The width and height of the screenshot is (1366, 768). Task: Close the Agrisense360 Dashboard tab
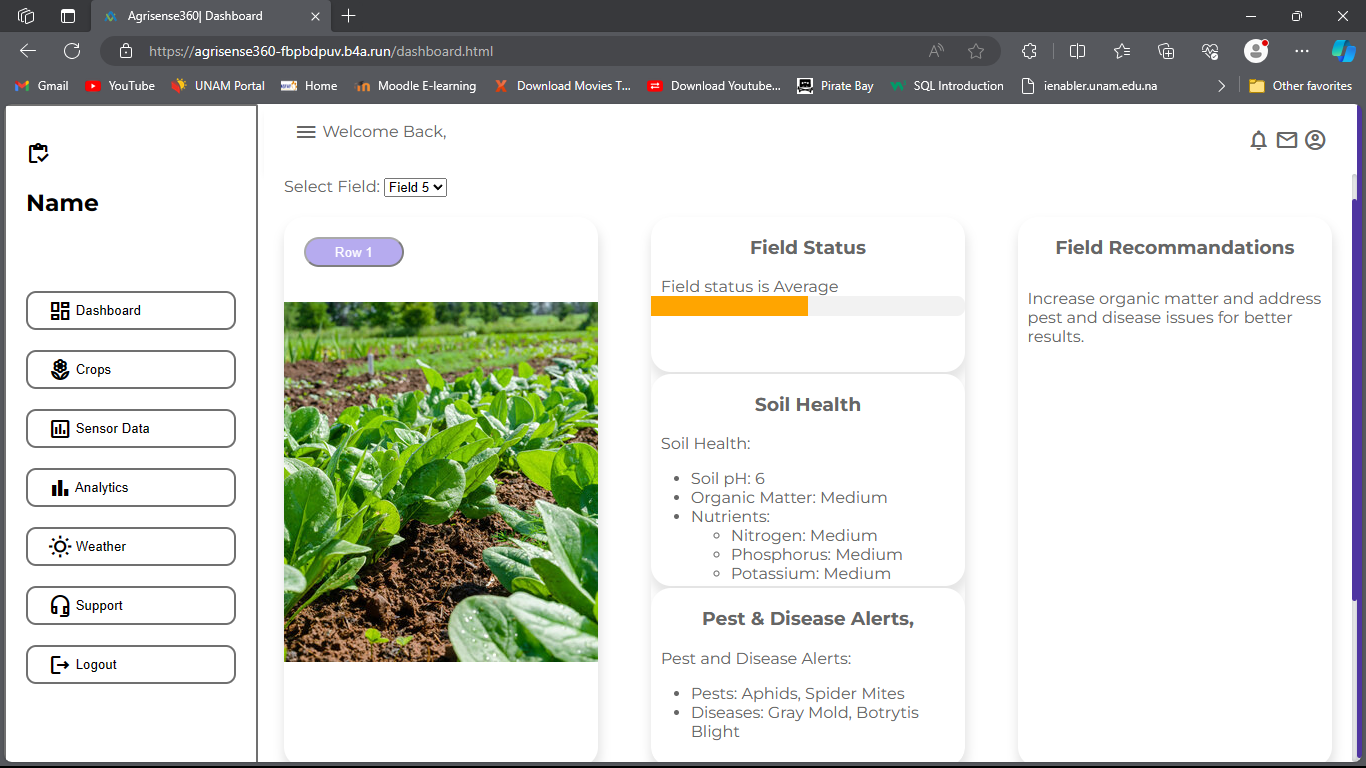coord(315,16)
